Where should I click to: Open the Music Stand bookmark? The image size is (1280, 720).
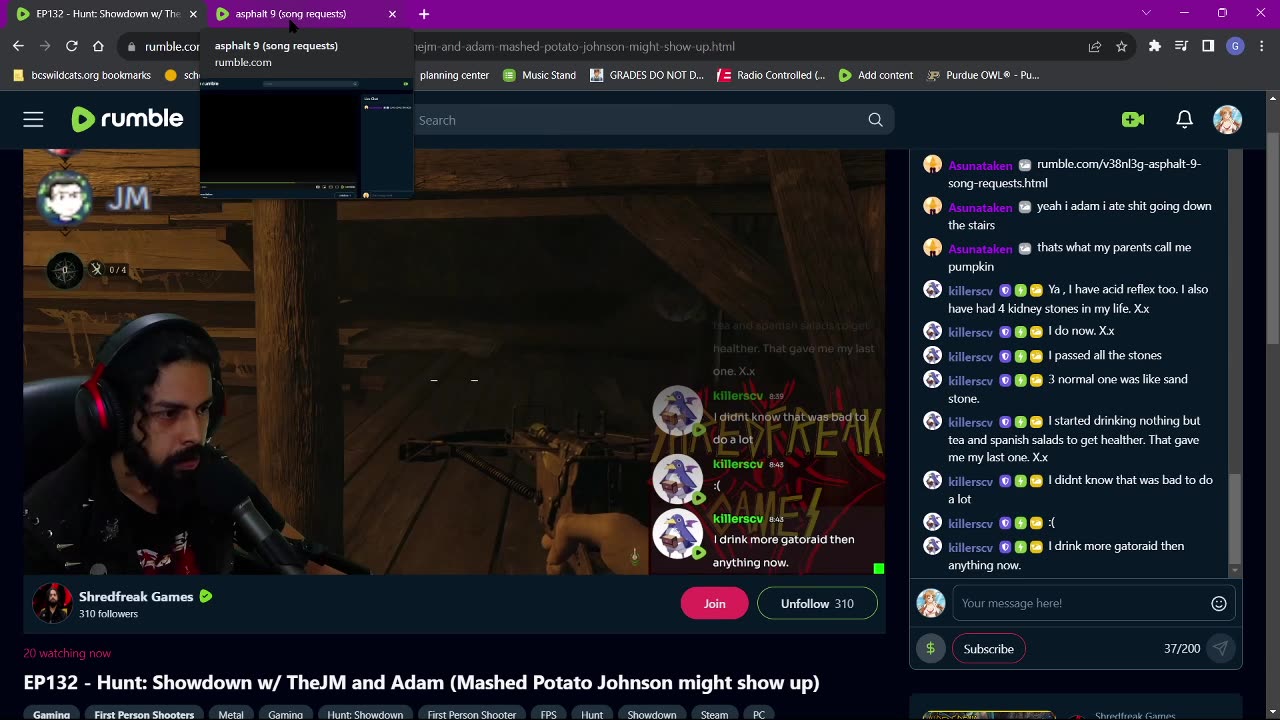click(539, 75)
